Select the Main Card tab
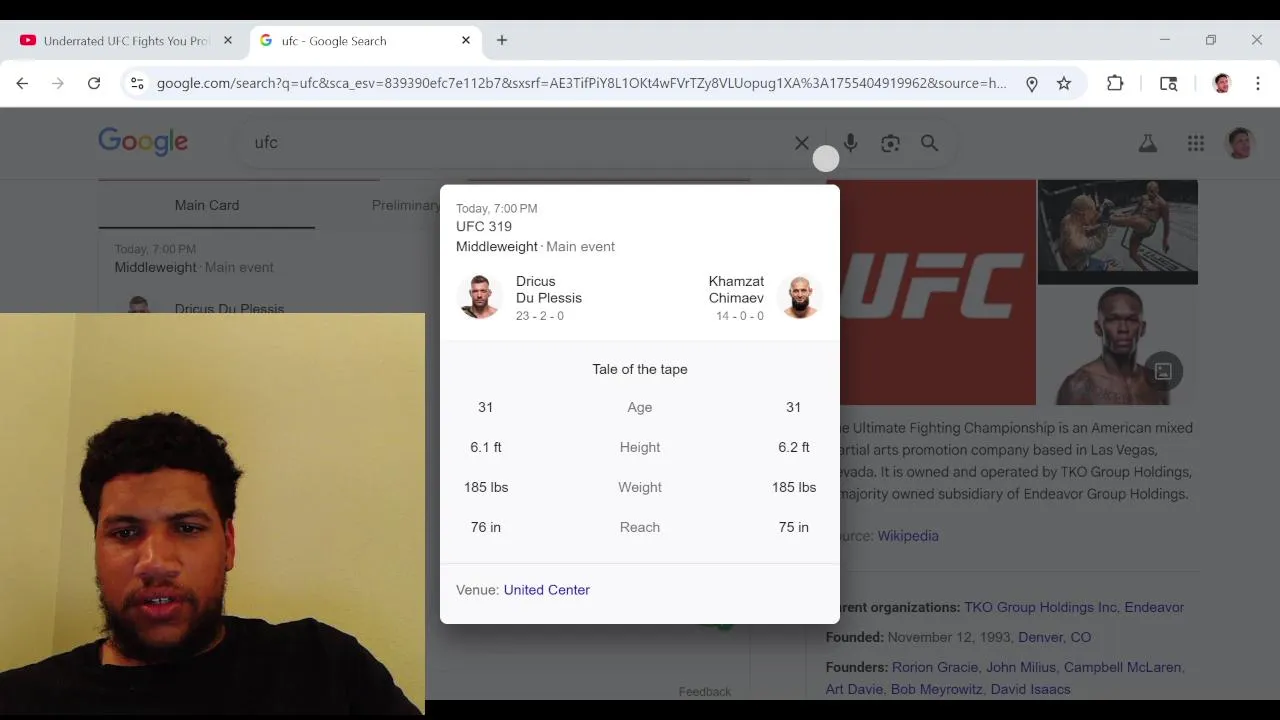1280x720 pixels. pyautogui.click(x=207, y=205)
